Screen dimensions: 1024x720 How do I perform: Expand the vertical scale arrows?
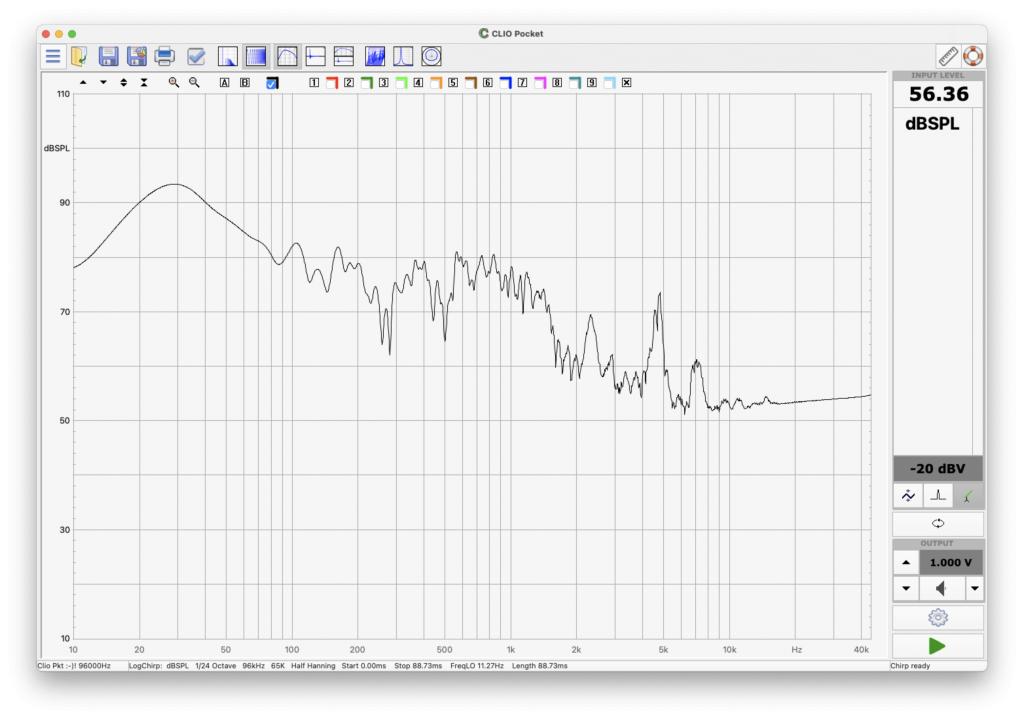coord(123,82)
